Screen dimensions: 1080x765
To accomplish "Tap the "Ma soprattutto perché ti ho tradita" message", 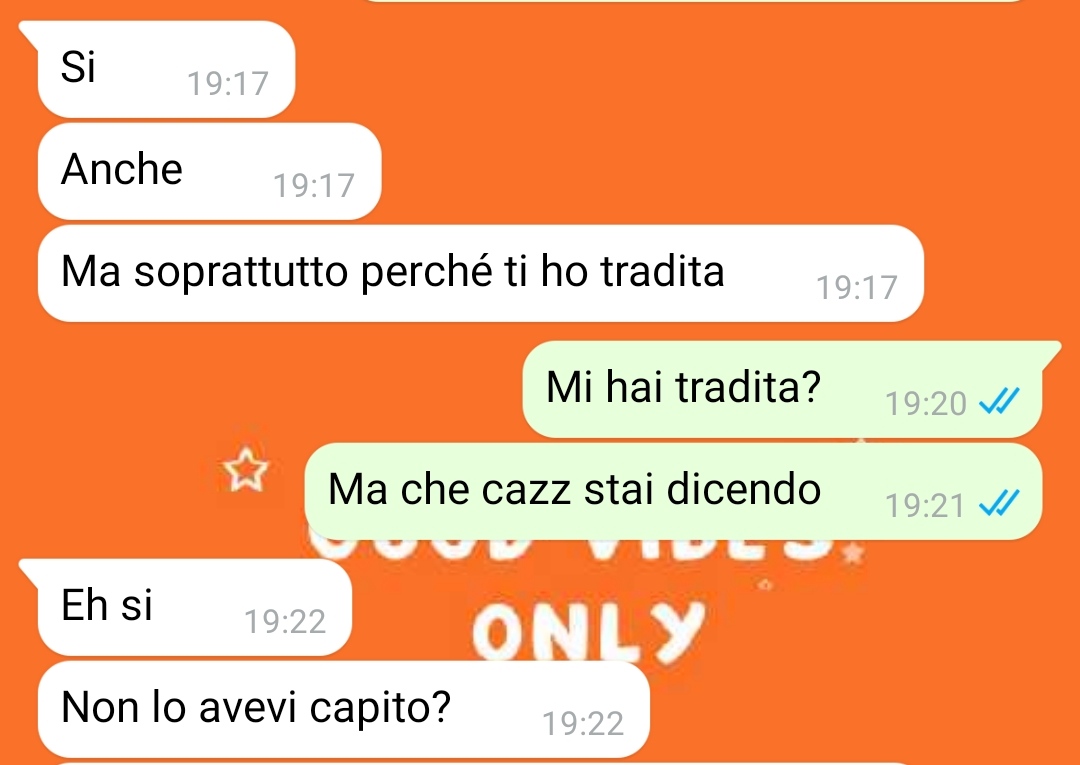I will [x=480, y=273].
